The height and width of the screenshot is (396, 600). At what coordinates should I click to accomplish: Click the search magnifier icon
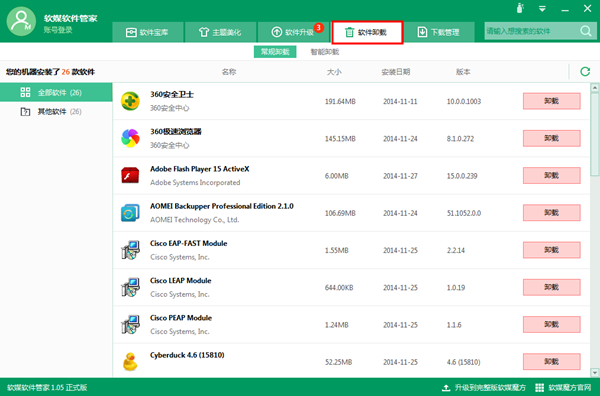click(585, 31)
